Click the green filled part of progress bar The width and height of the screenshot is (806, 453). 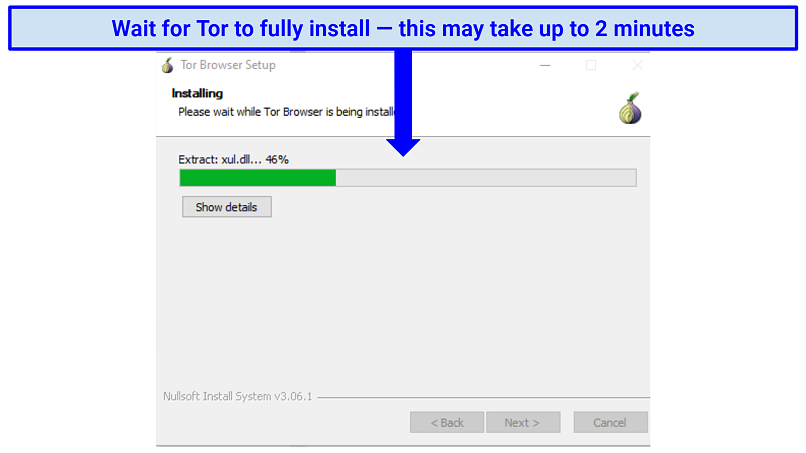tap(258, 178)
